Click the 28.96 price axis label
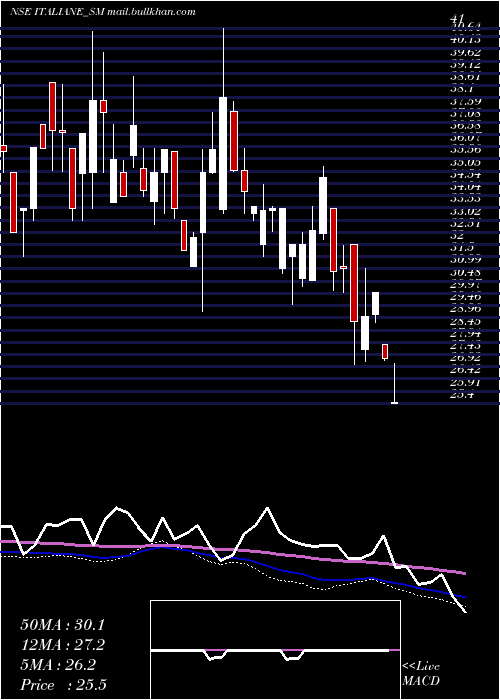The width and height of the screenshot is (500, 700). [x=466, y=309]
